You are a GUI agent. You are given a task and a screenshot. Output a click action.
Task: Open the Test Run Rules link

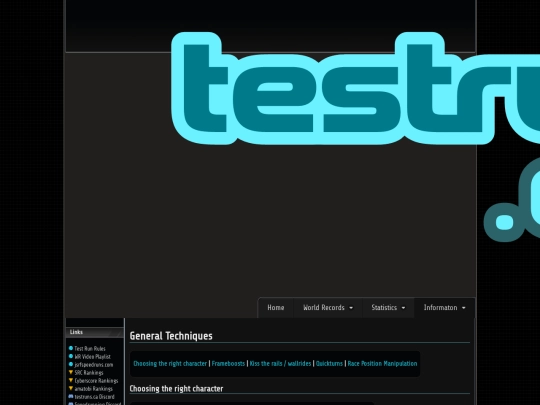click(x=90, y=349)
